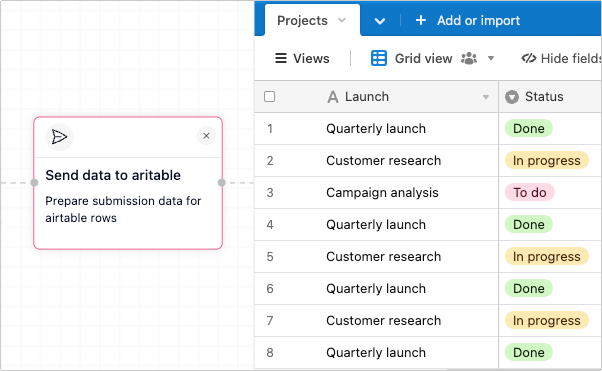Screen dimensions: 602x371
Task: Click the Done status tag in row 8
Action: pyautogui.click(x=529, y=353)
